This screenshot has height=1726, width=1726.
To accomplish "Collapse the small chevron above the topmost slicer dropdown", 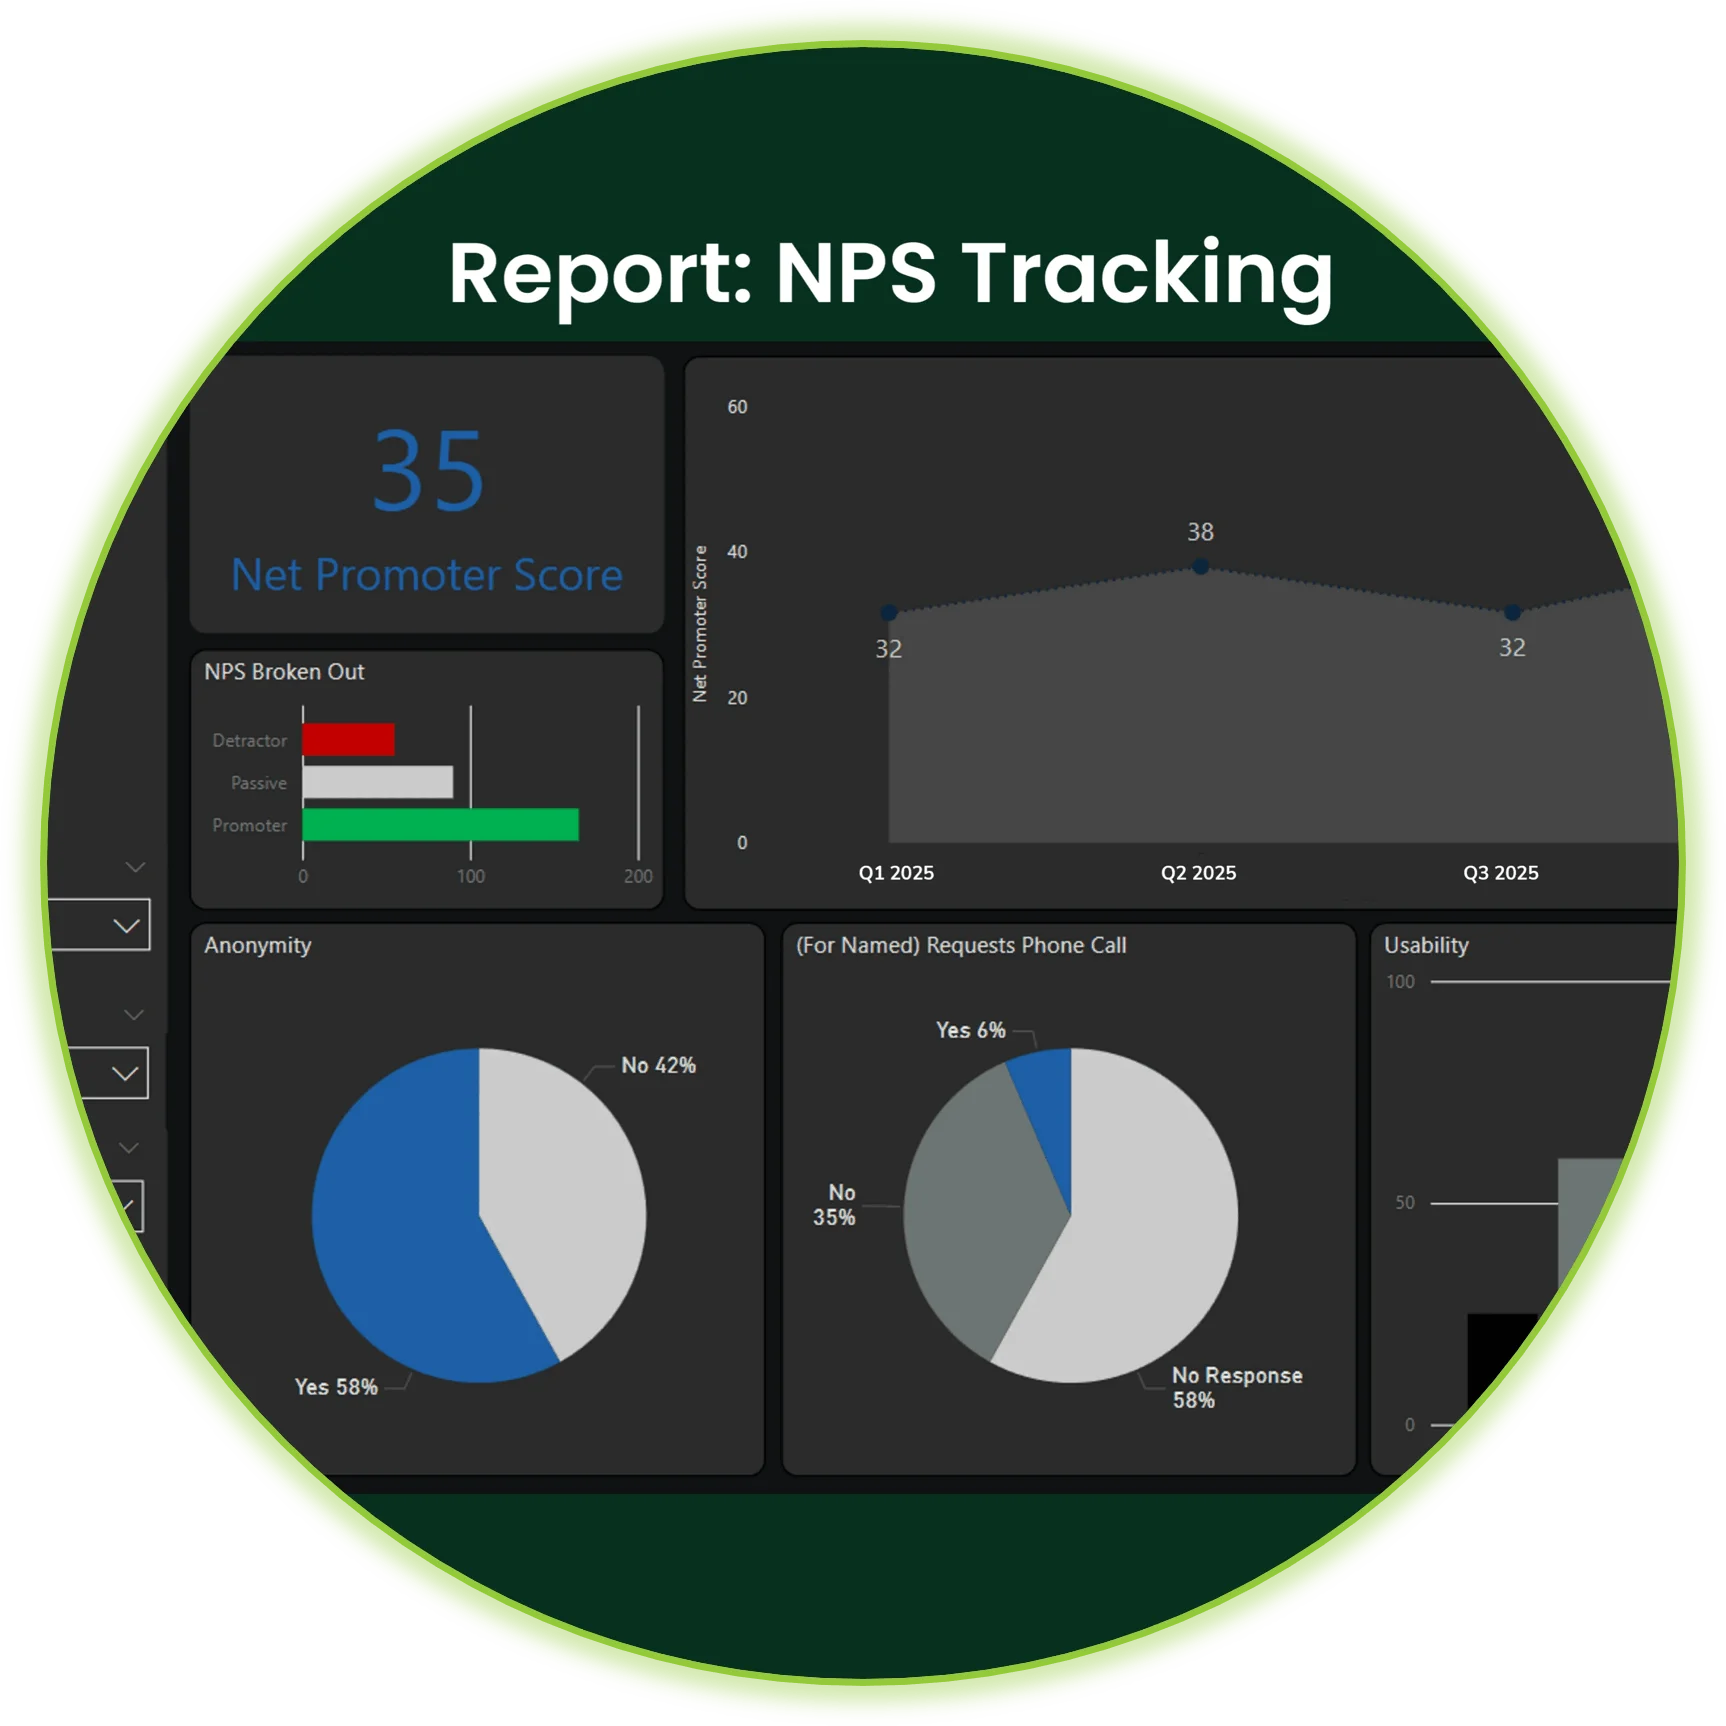I will (x=135, y=867).
